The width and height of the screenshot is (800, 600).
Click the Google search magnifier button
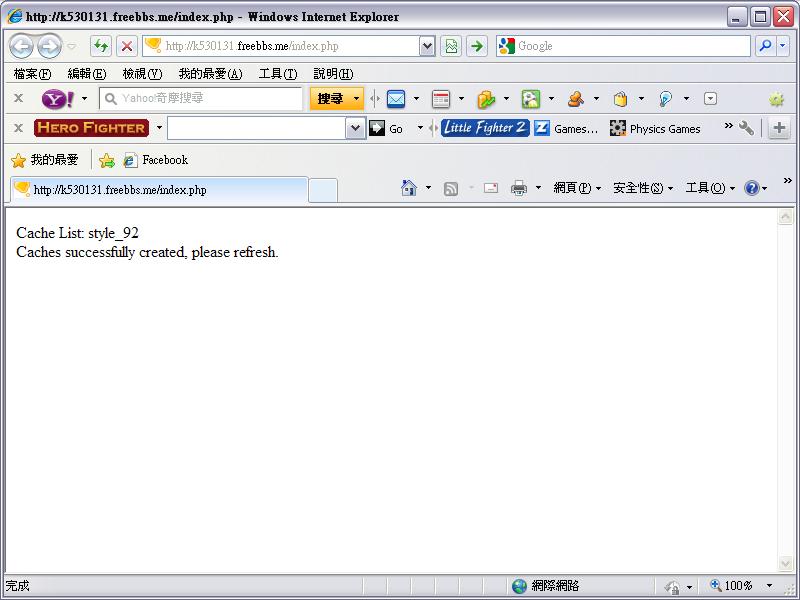765,46
